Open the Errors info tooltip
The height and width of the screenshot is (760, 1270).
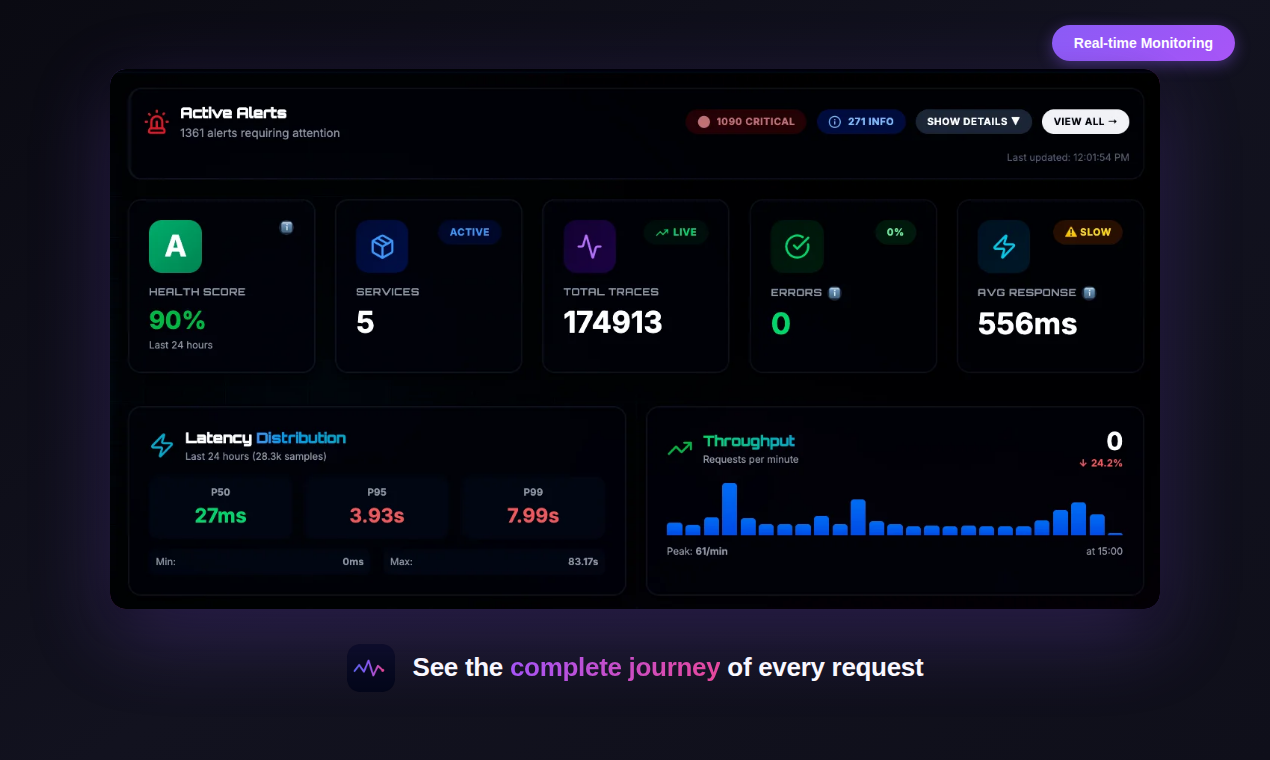pos(836,292)
